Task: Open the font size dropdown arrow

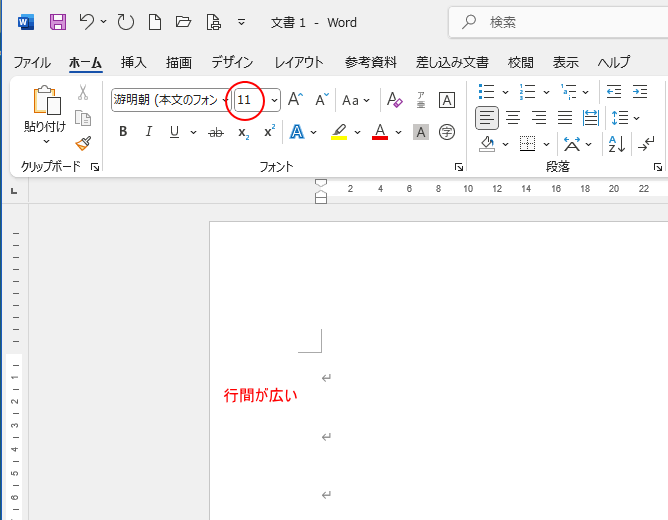Action: click(x=274, y=101)
